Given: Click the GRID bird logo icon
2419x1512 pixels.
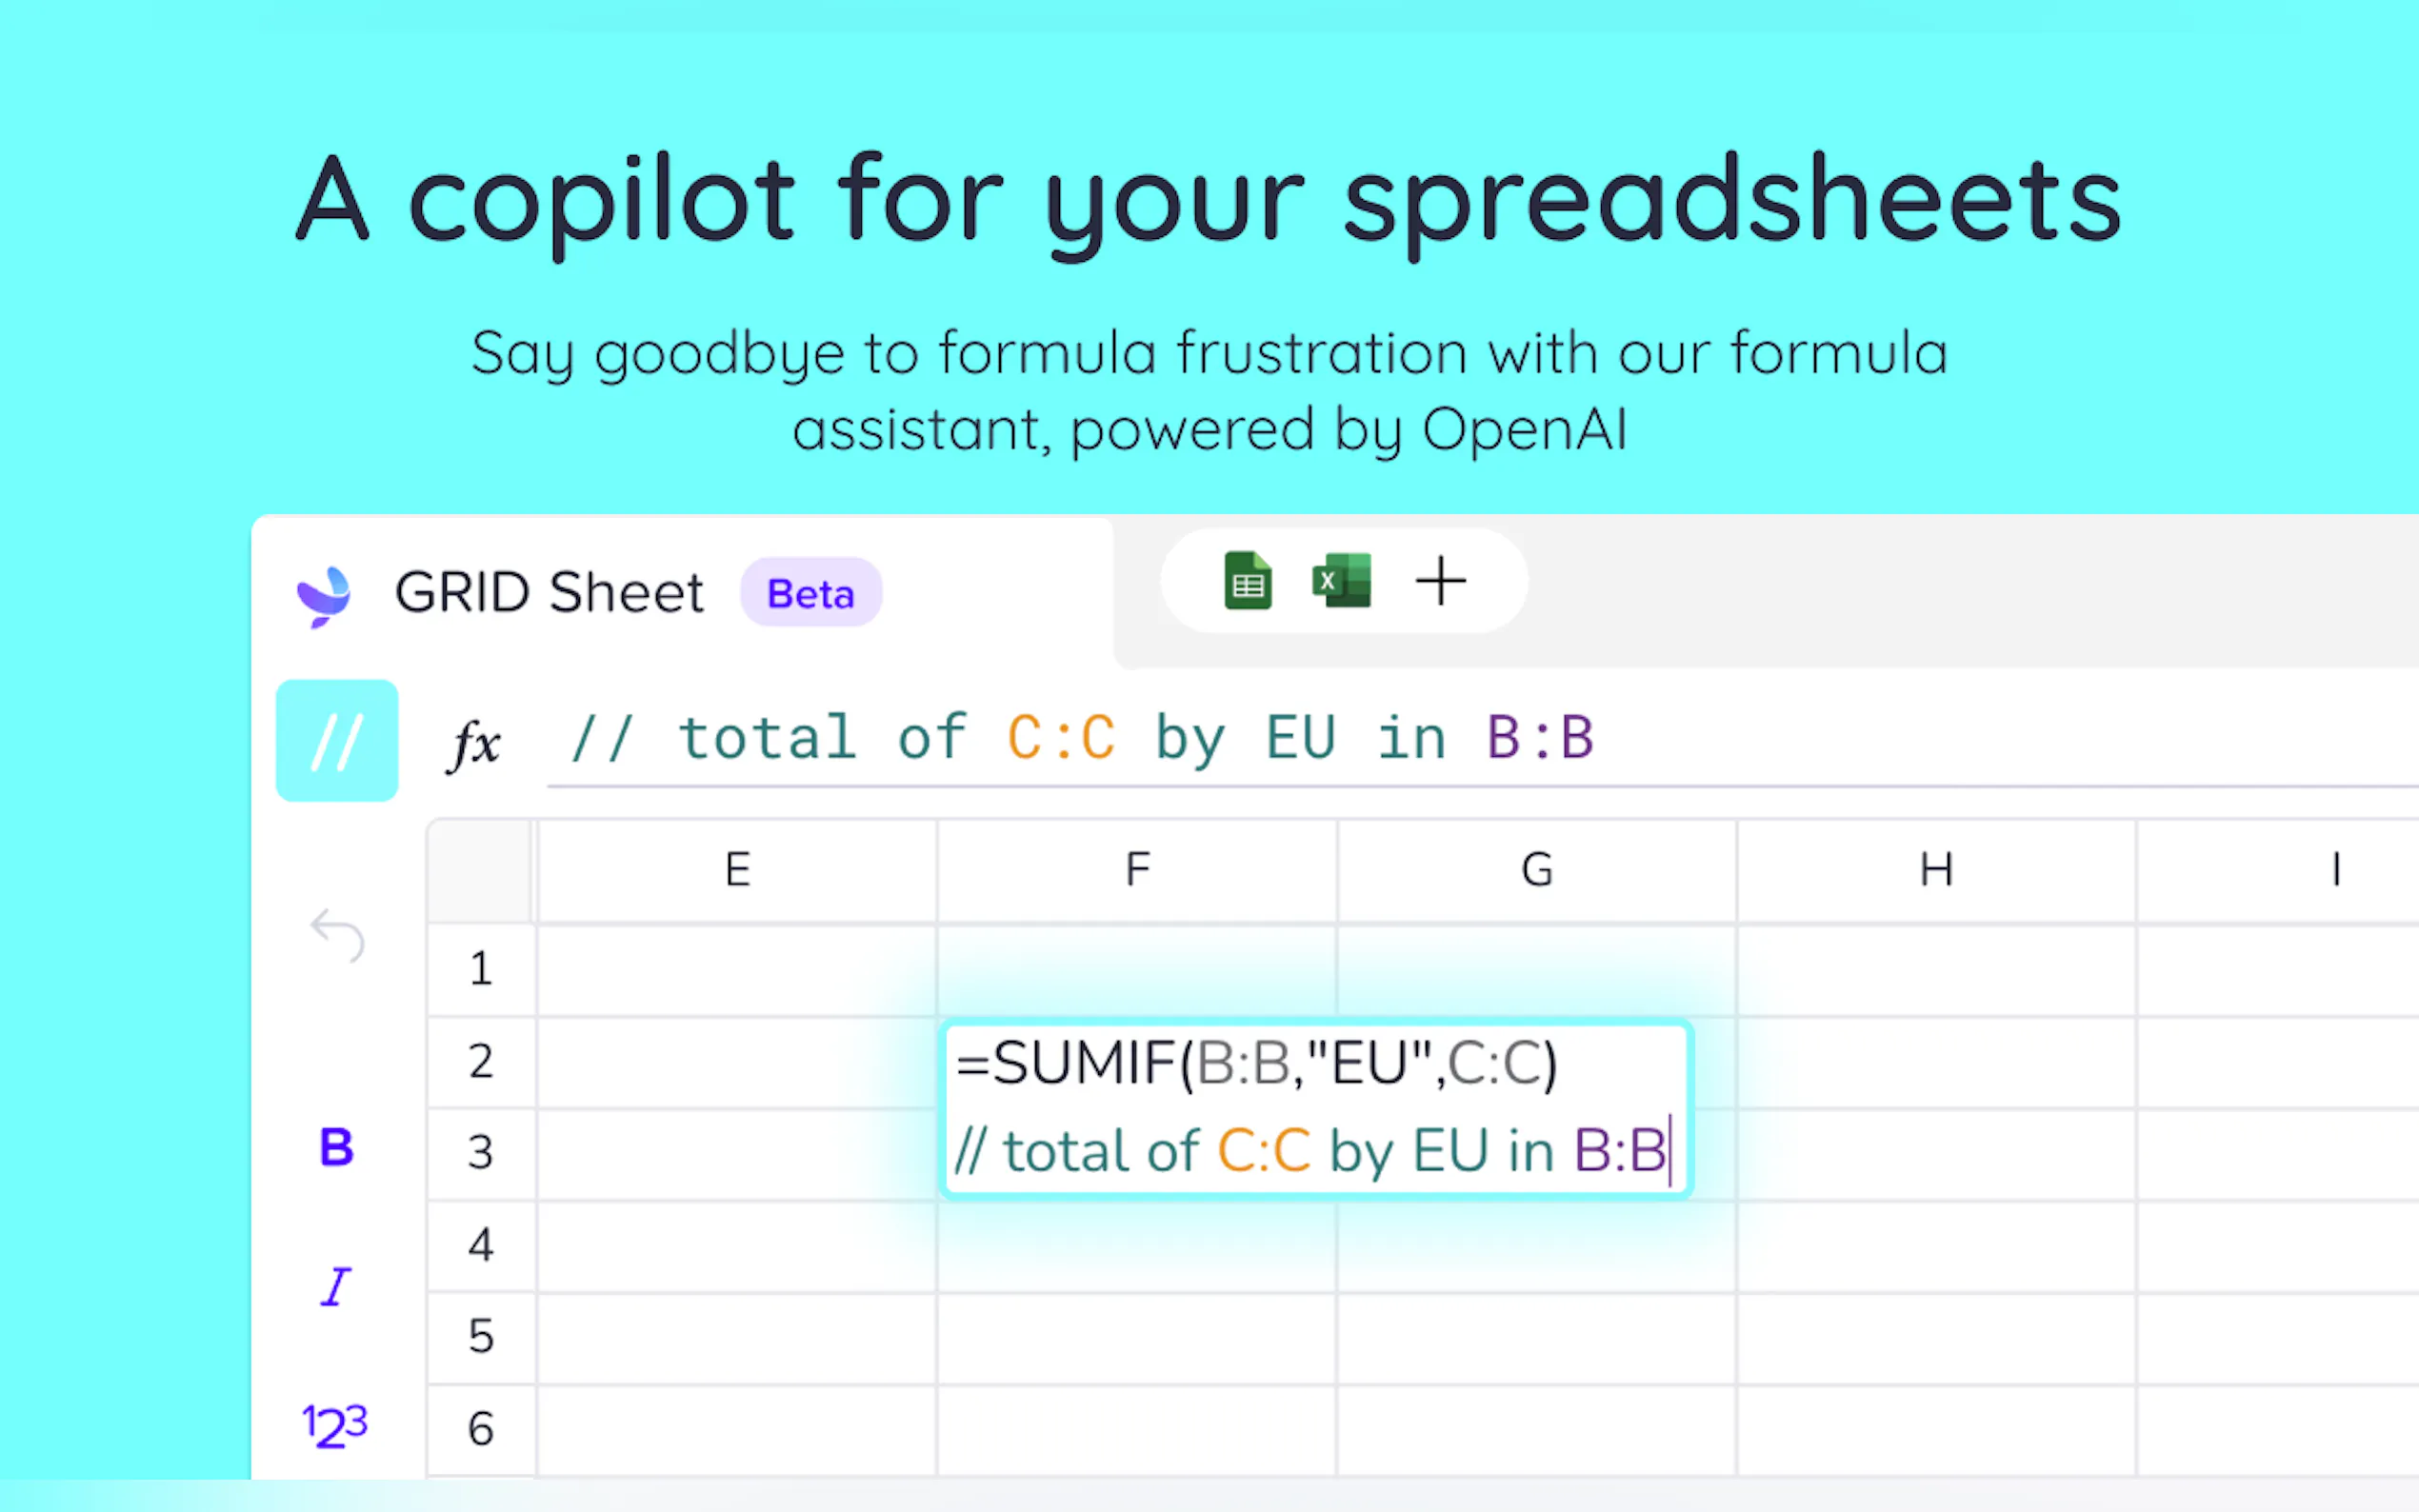Looking at the screenshot, I should 324,595.
